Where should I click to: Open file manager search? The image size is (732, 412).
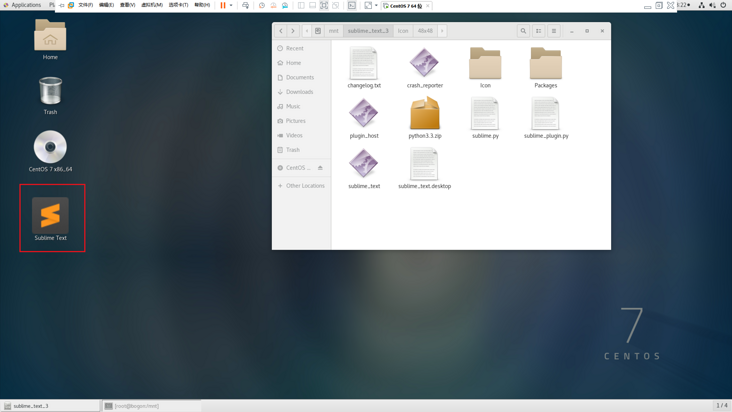point(523,31)
